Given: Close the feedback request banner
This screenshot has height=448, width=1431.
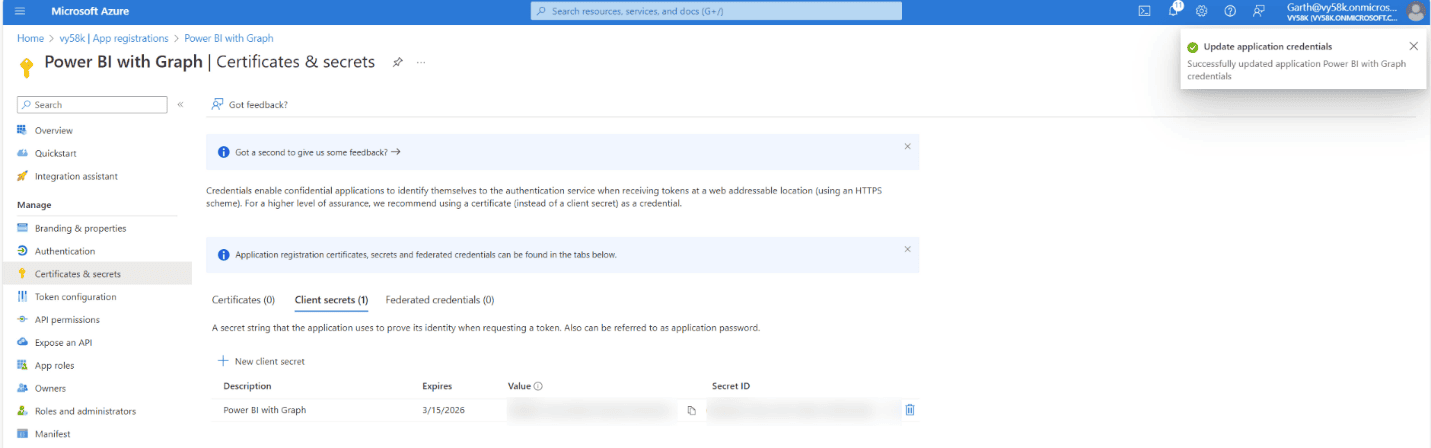Looking at the screenshot, I should pyautogui.click(x=907, y=146).
